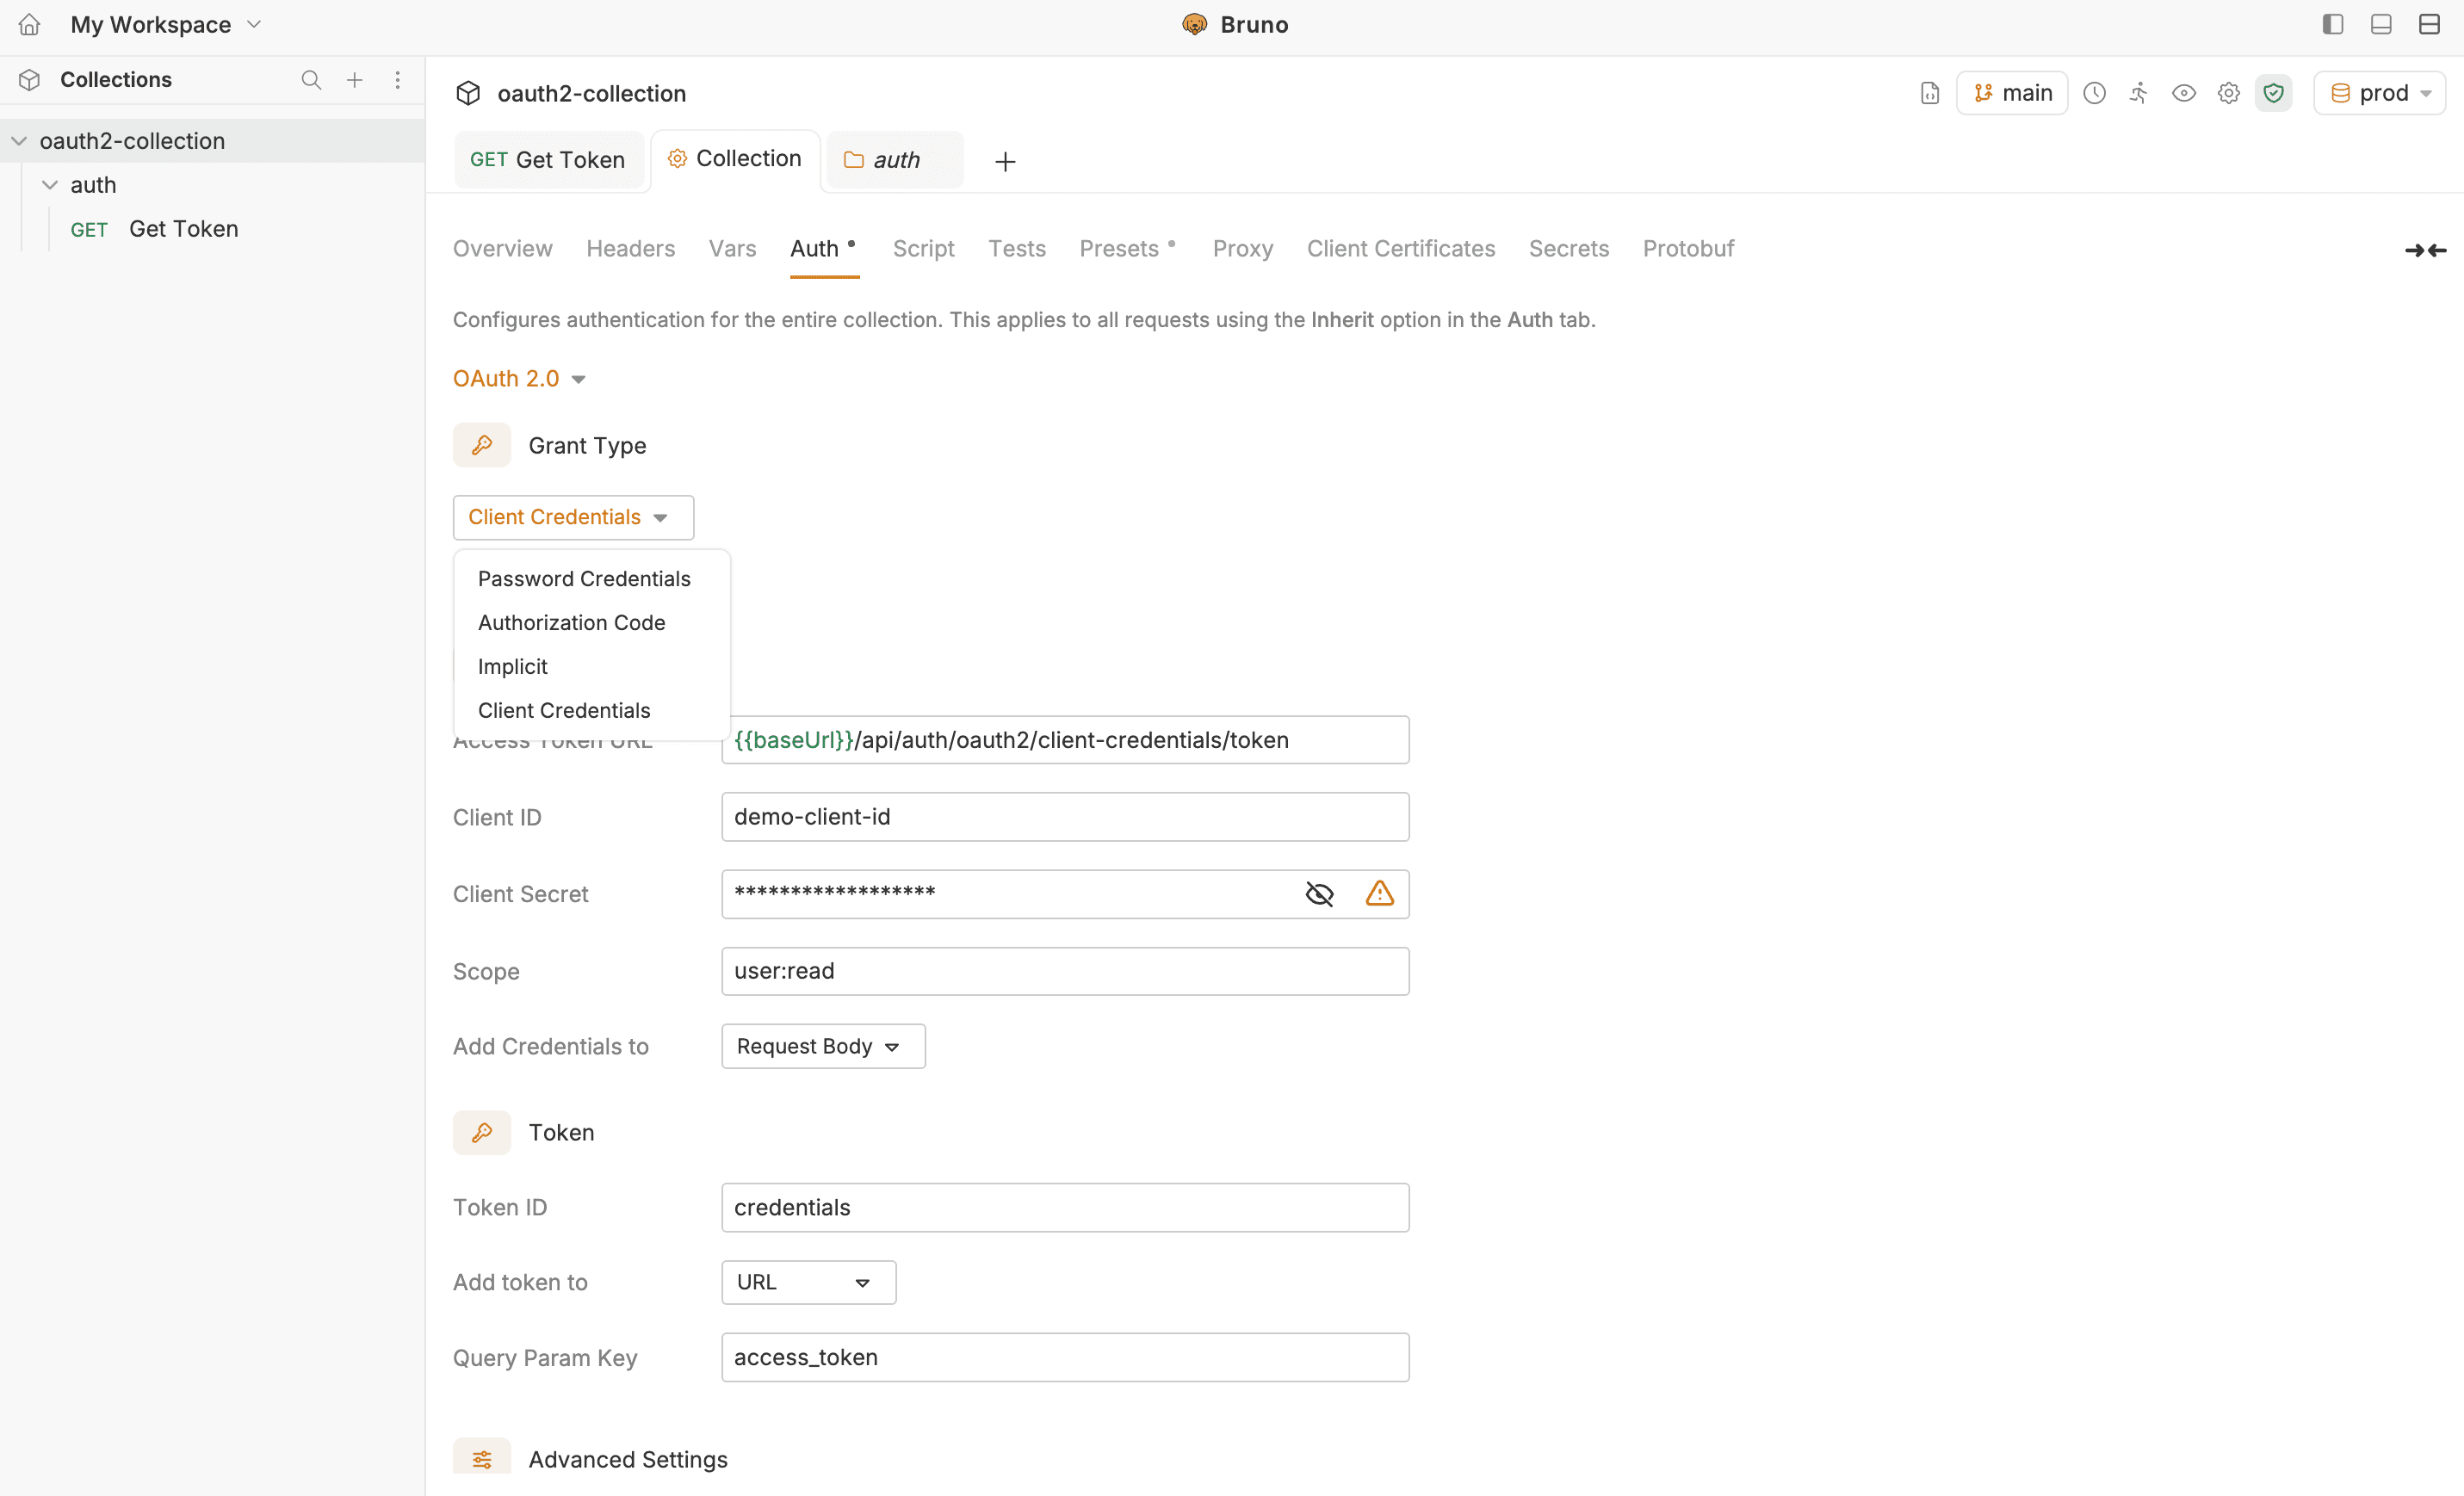Create a new request with the plus icon
The width and height of the screenshot is (2464, 1496).
(x=354, y=80)
